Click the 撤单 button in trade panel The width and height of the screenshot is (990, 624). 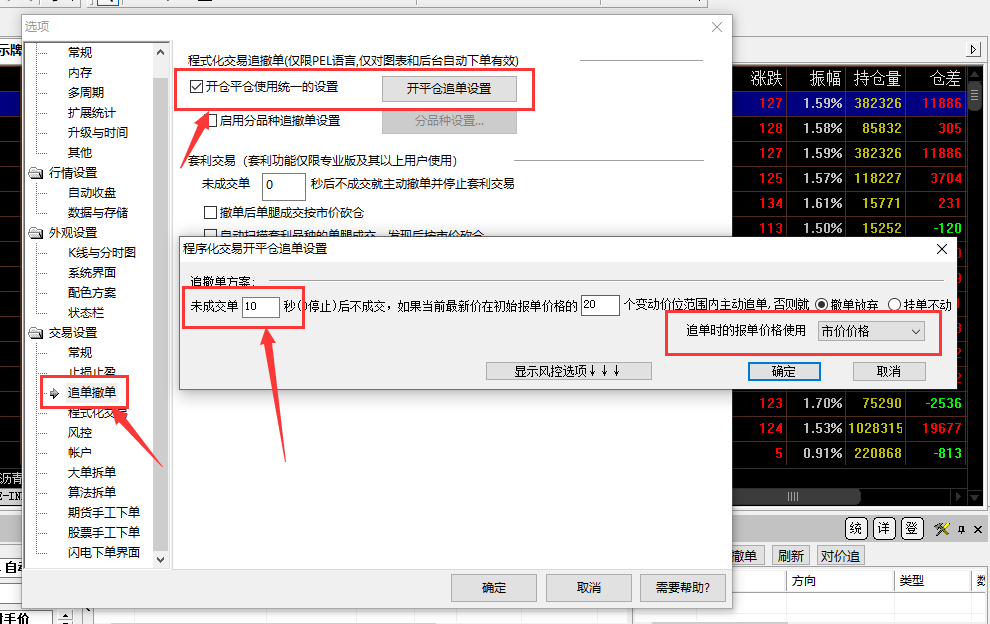[x=748, y=556]
